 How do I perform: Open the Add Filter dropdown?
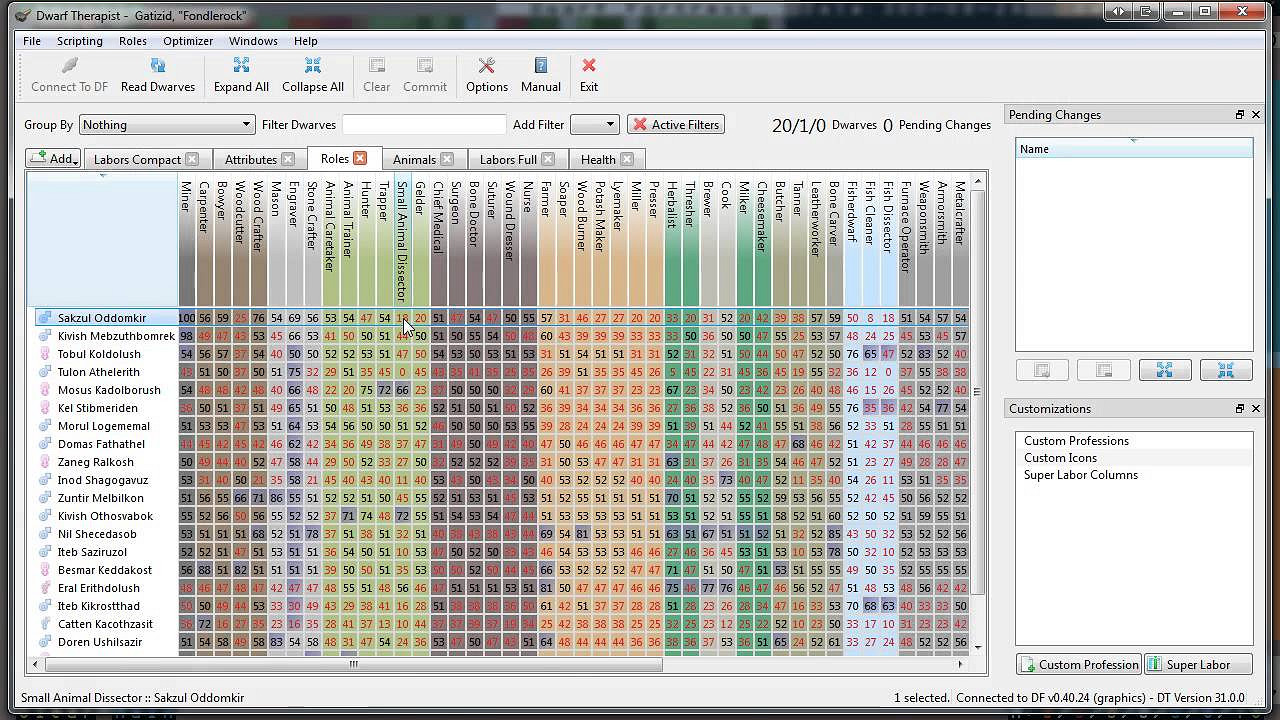pos(594,125)
